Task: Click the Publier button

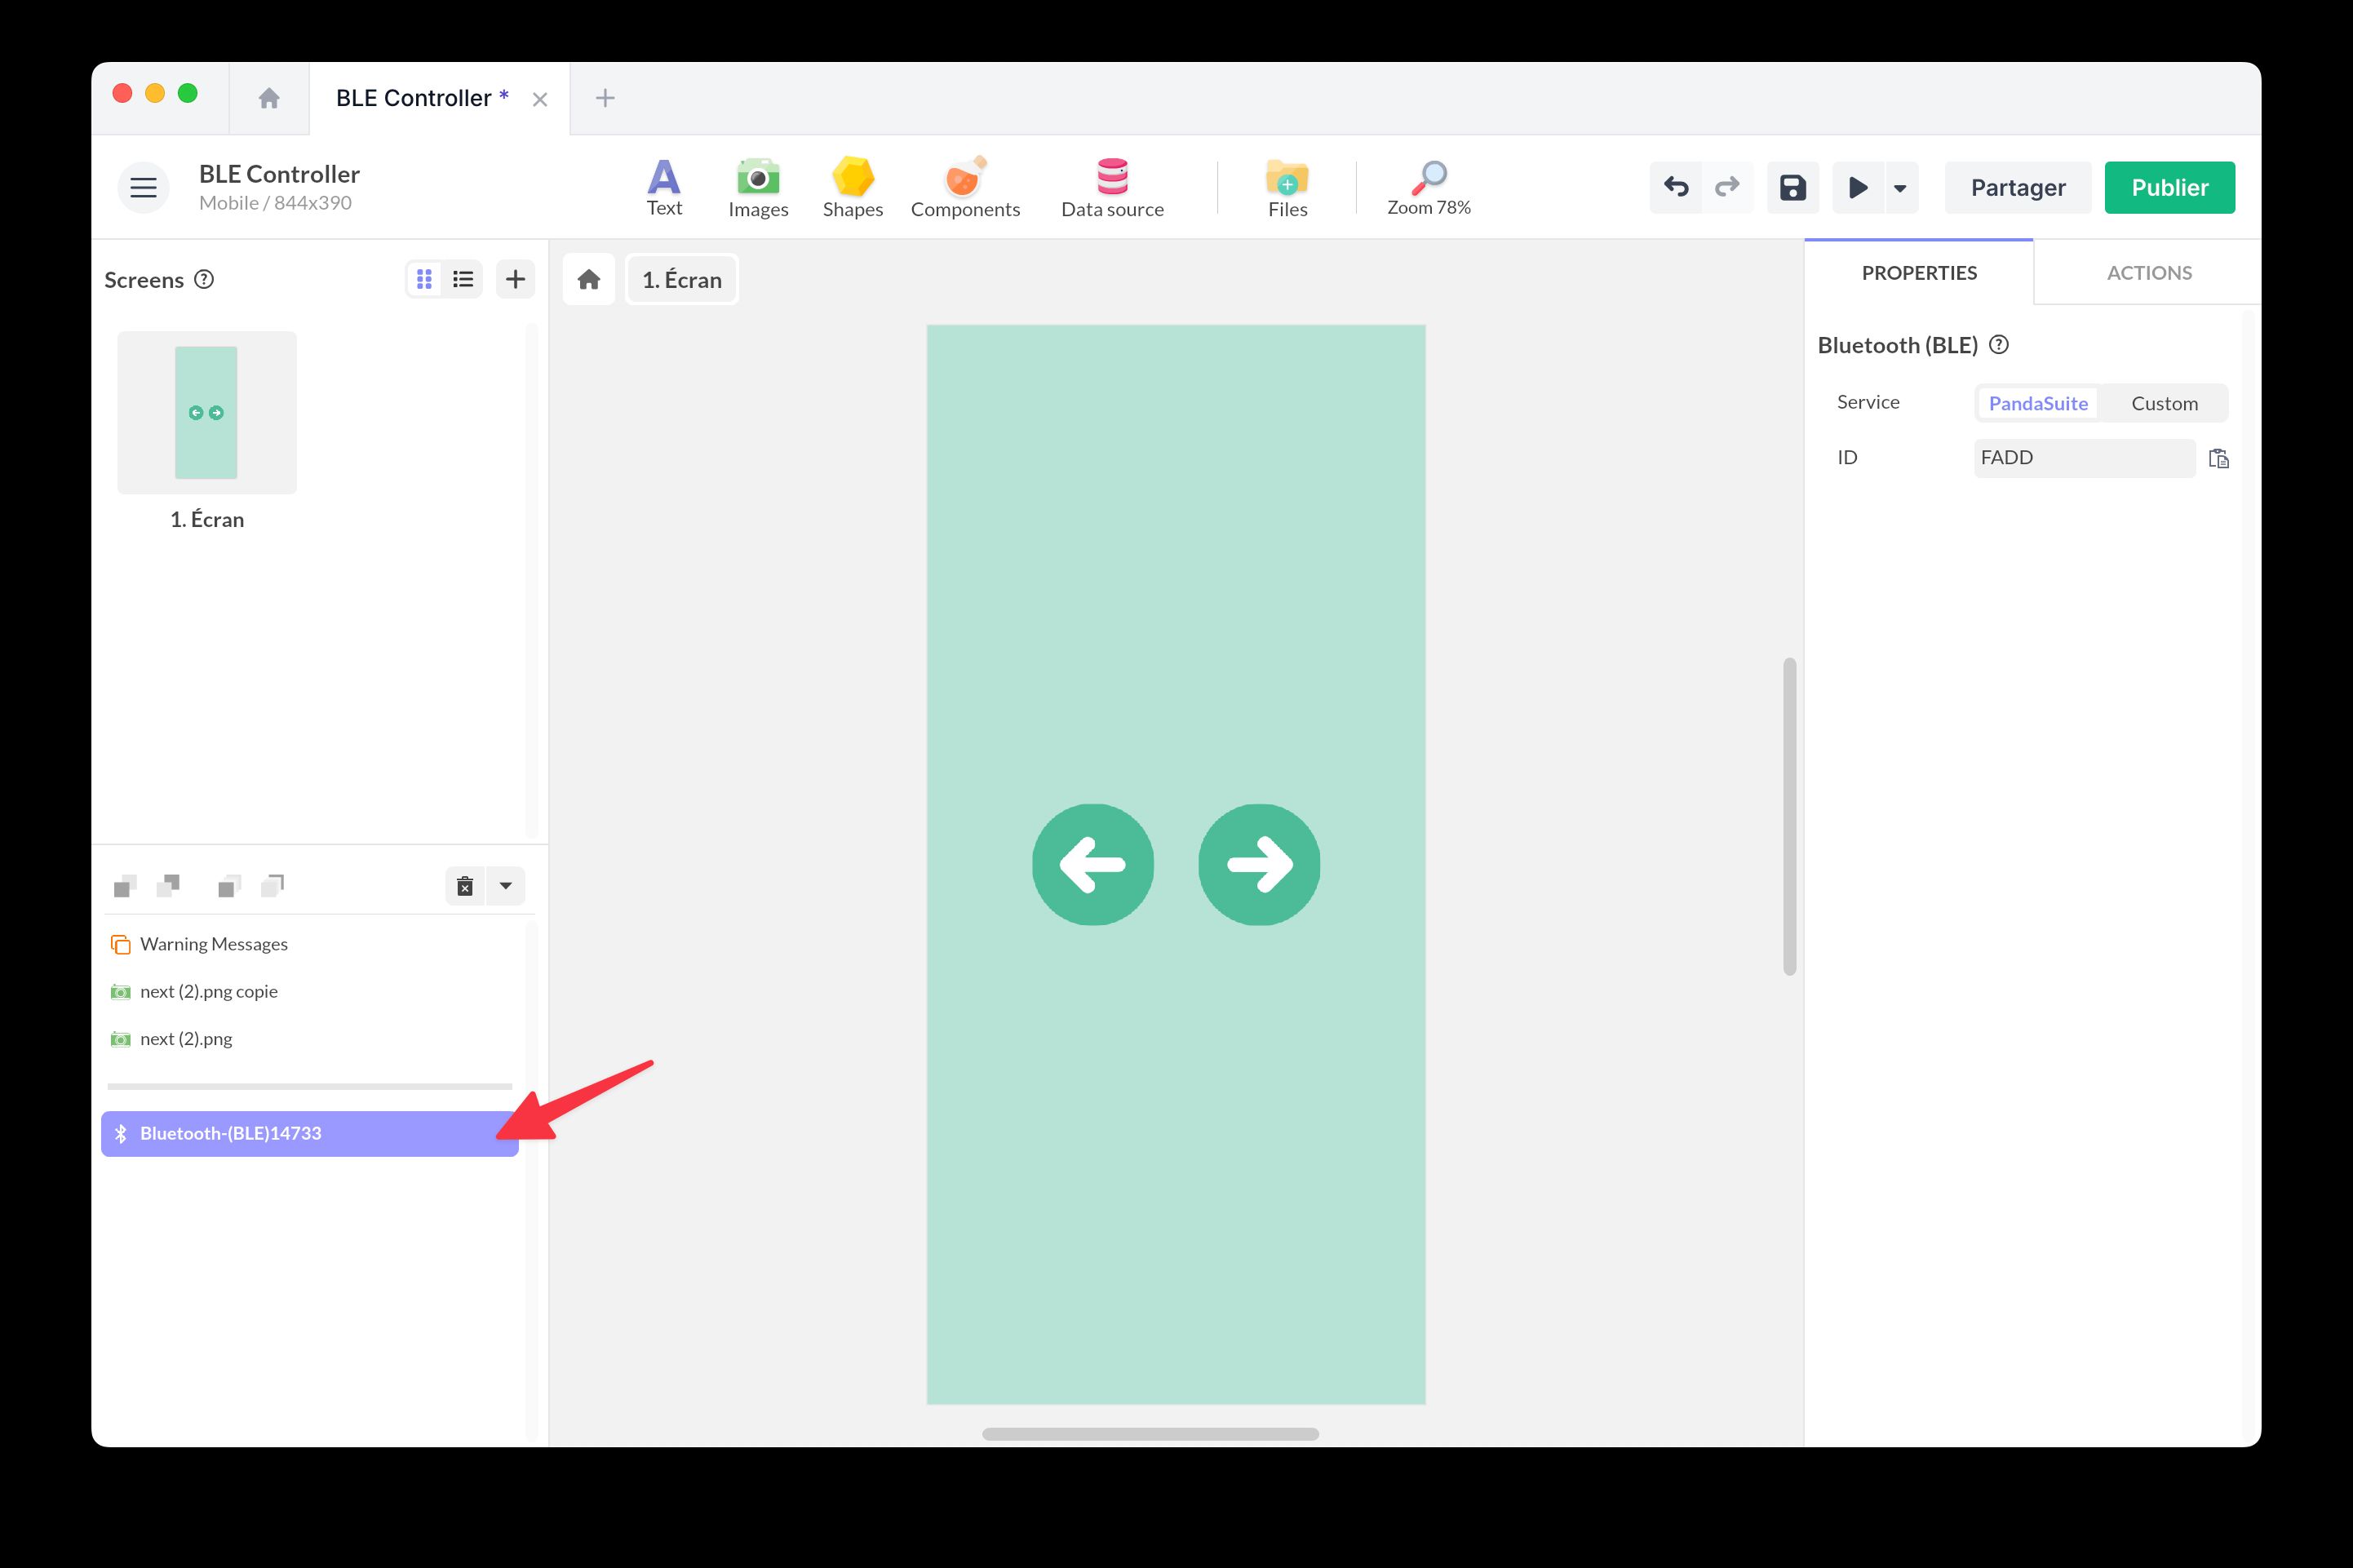Action: pyautogui.click(x=2169, y=186)
